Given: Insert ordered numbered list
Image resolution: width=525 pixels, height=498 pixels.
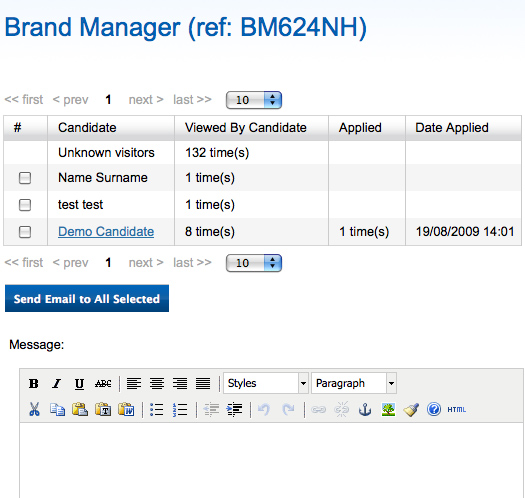Looking at the screenshot, I should click(x=180, y=409).
